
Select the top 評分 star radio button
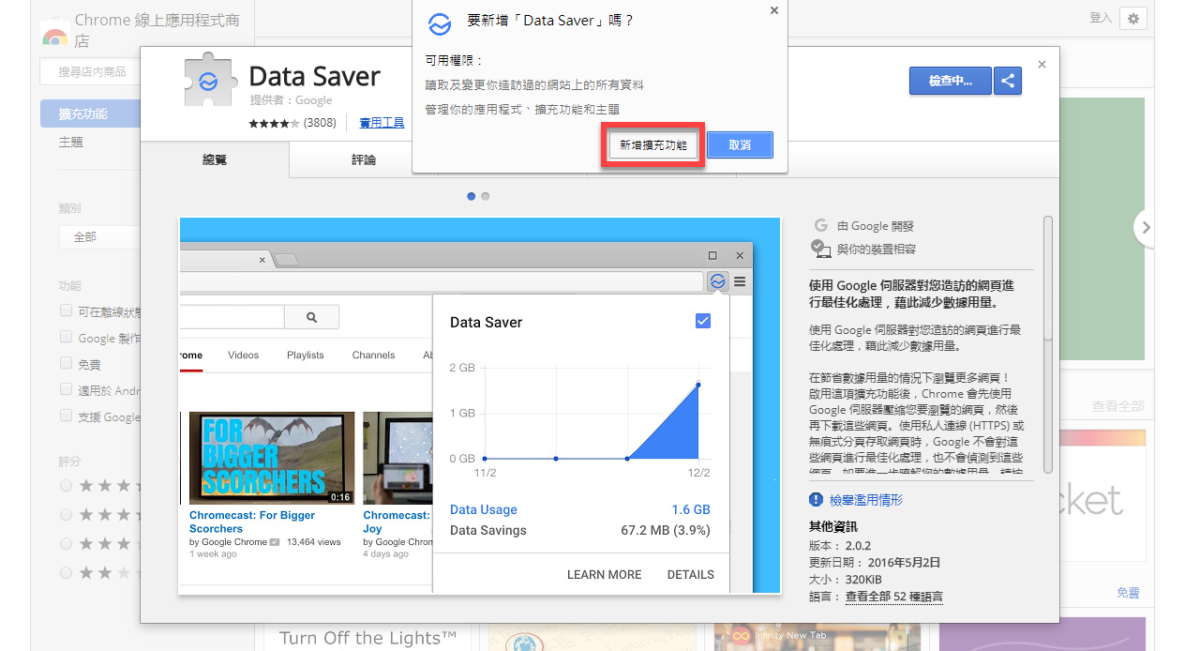[x=66, y=485]
